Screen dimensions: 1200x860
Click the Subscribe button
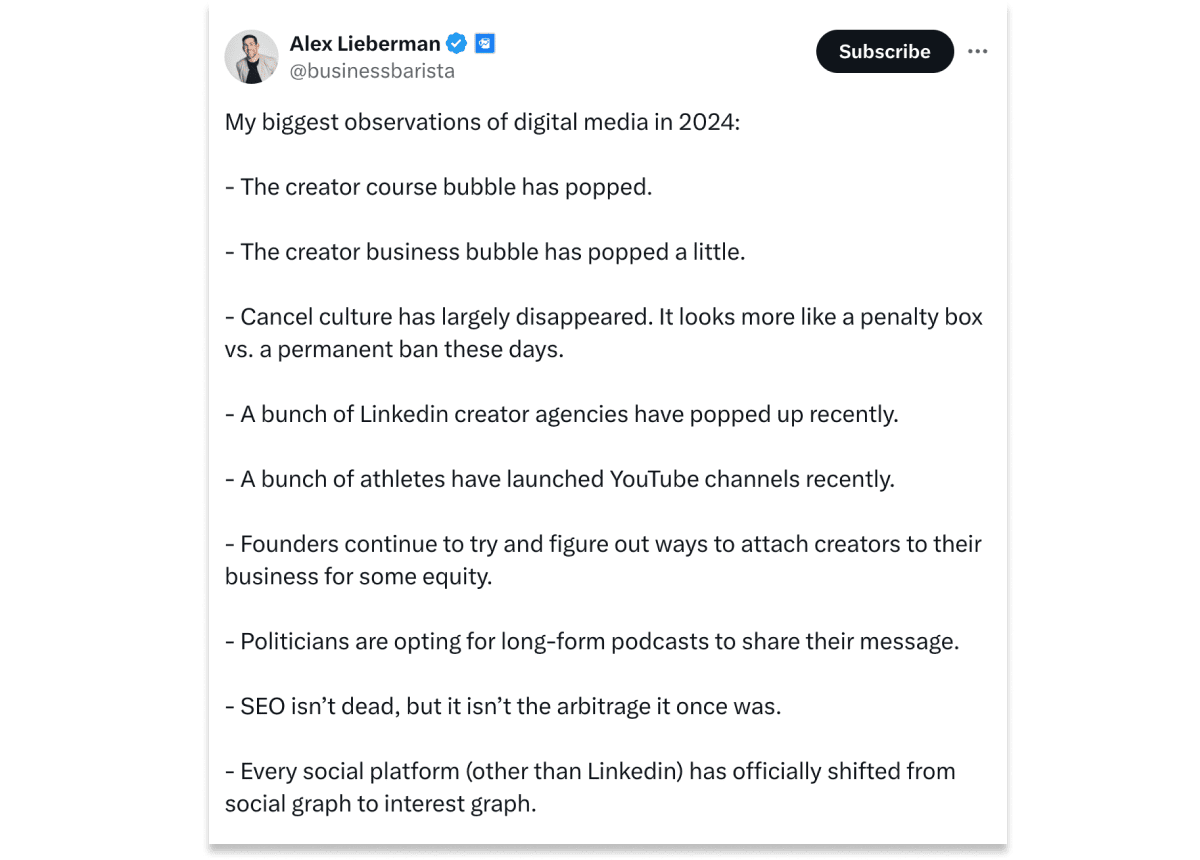885,51
